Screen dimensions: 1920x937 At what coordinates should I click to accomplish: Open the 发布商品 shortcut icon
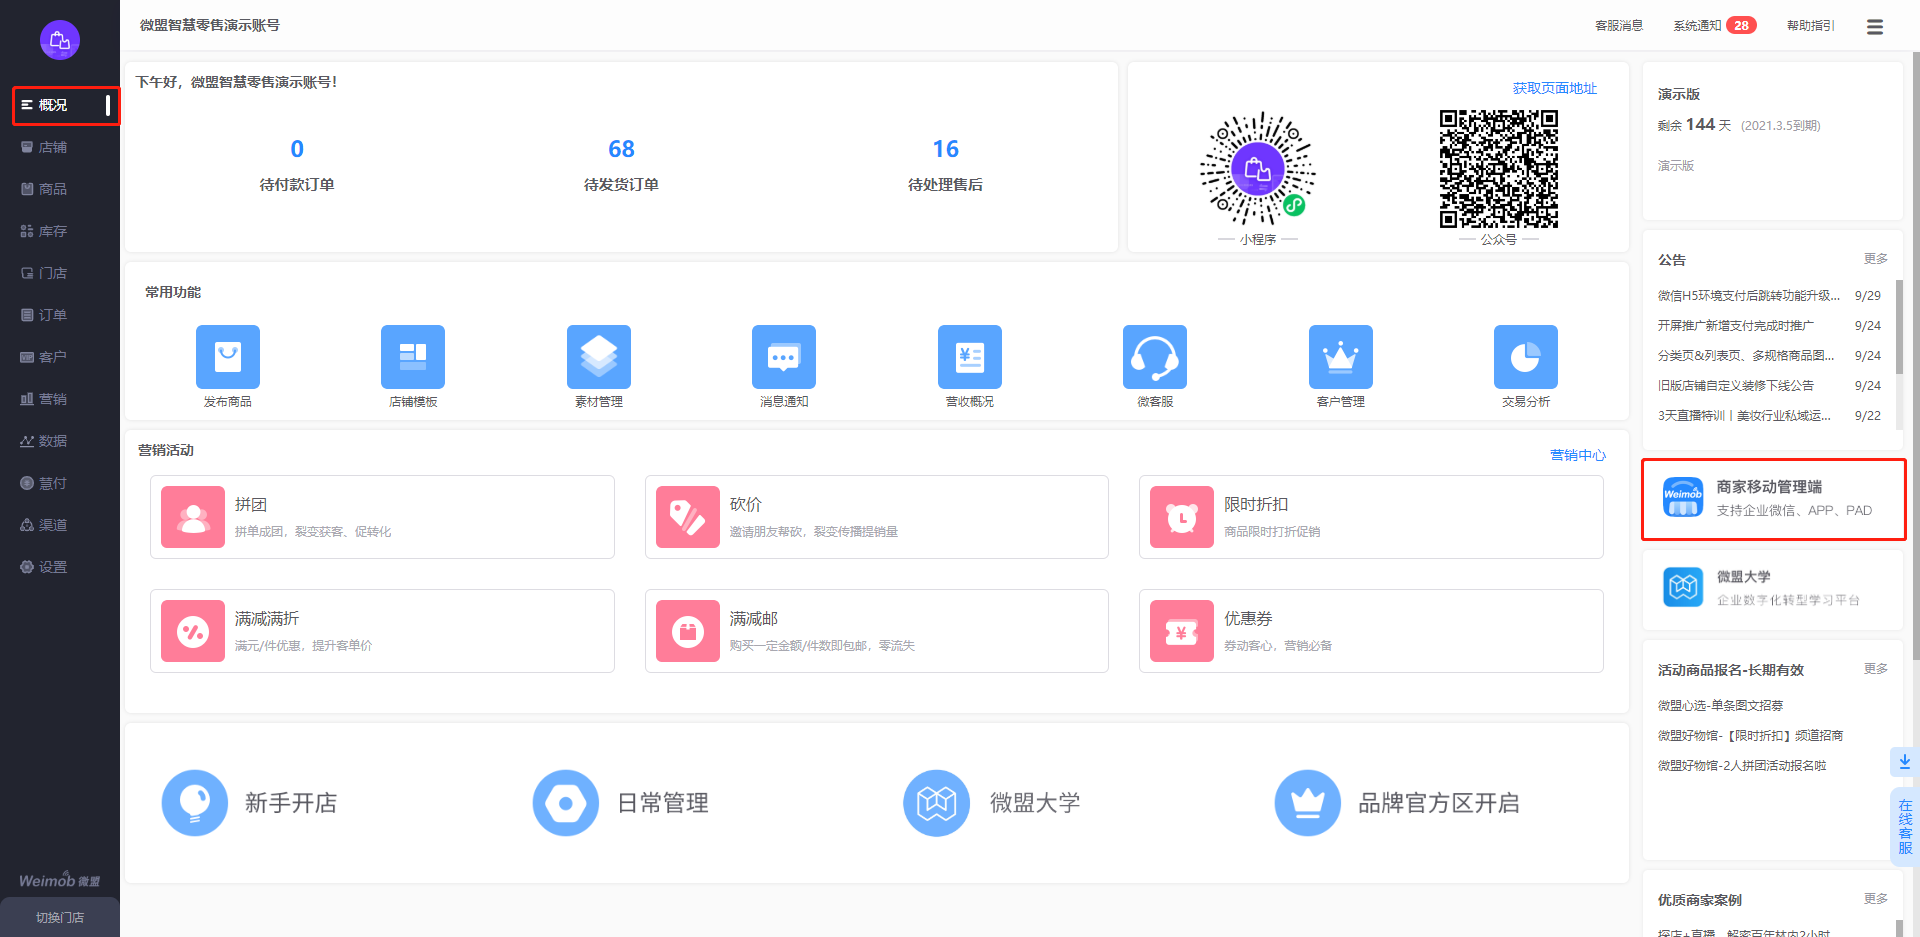click(228, 357)
